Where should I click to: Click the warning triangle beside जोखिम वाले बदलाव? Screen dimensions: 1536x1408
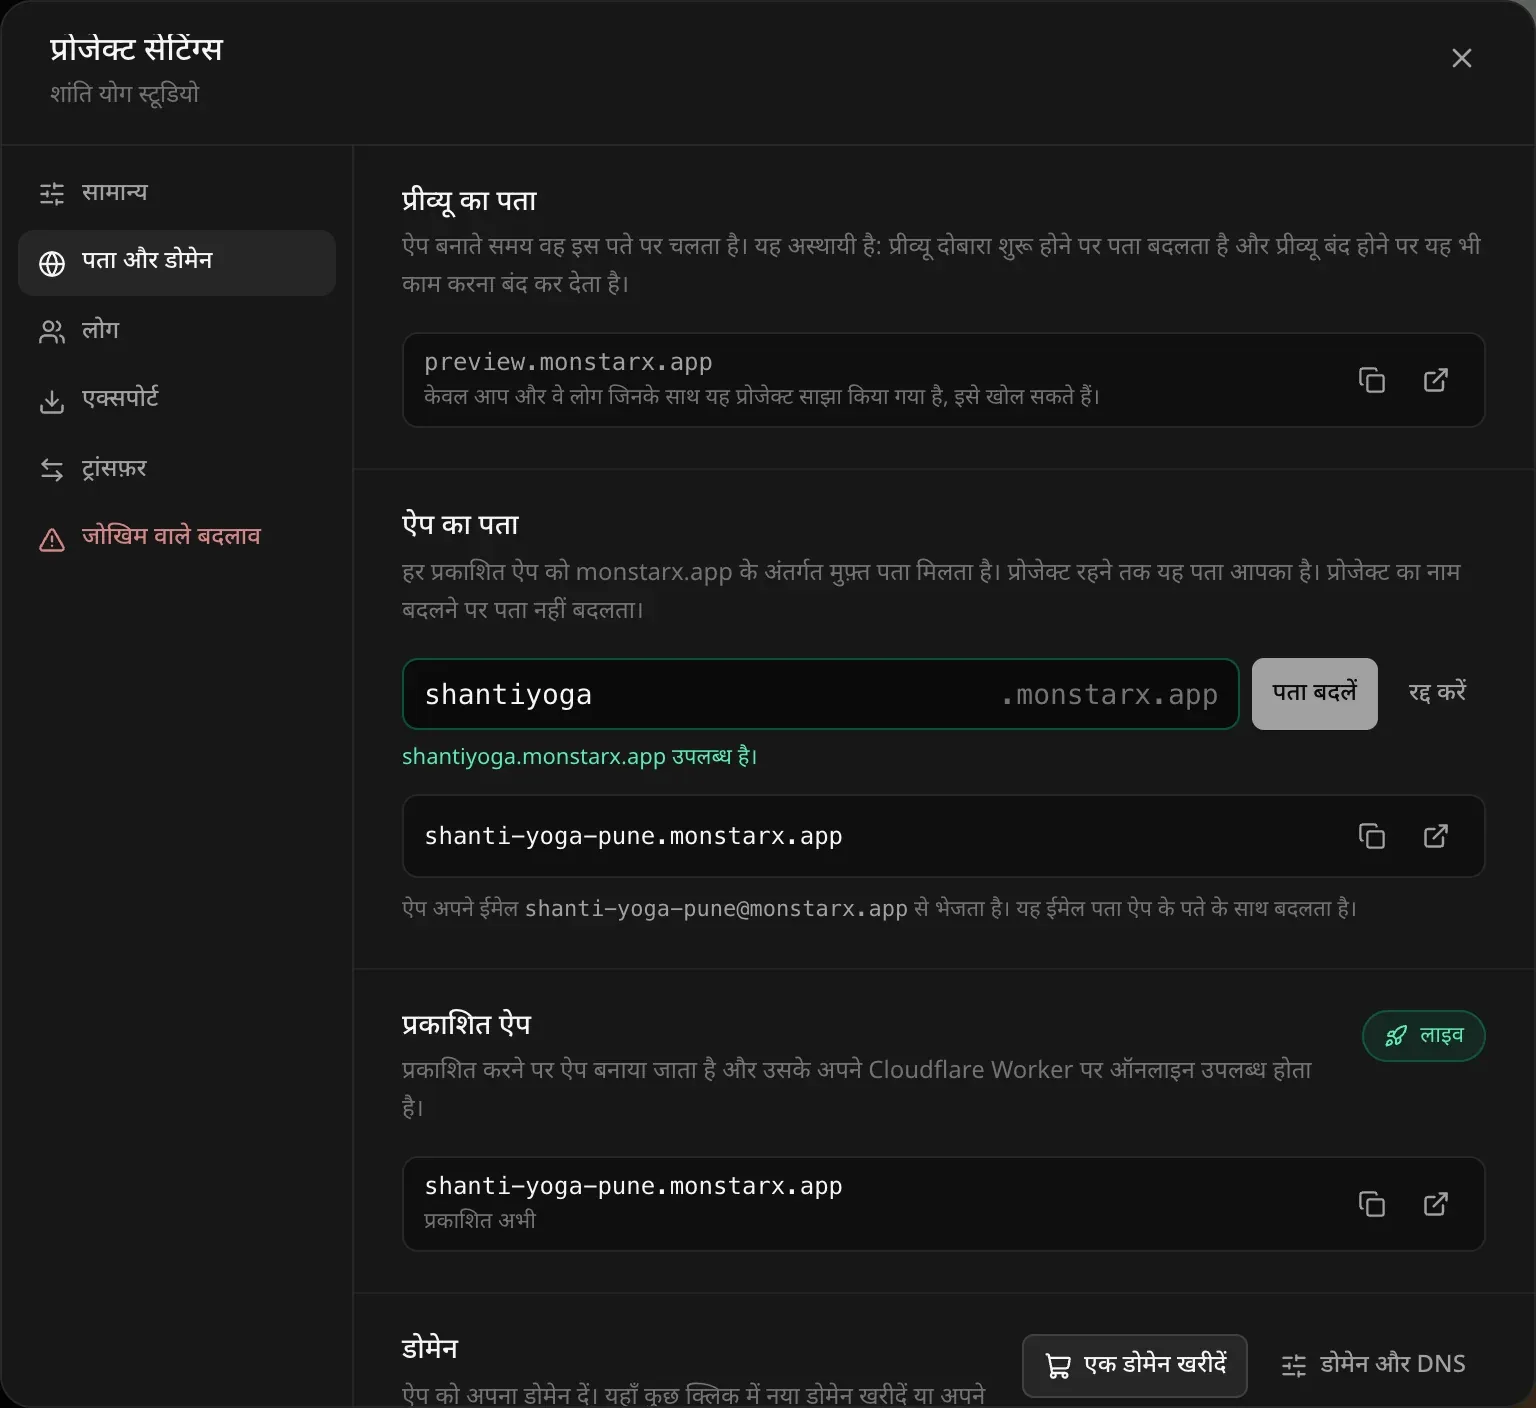tap(52, 540)
